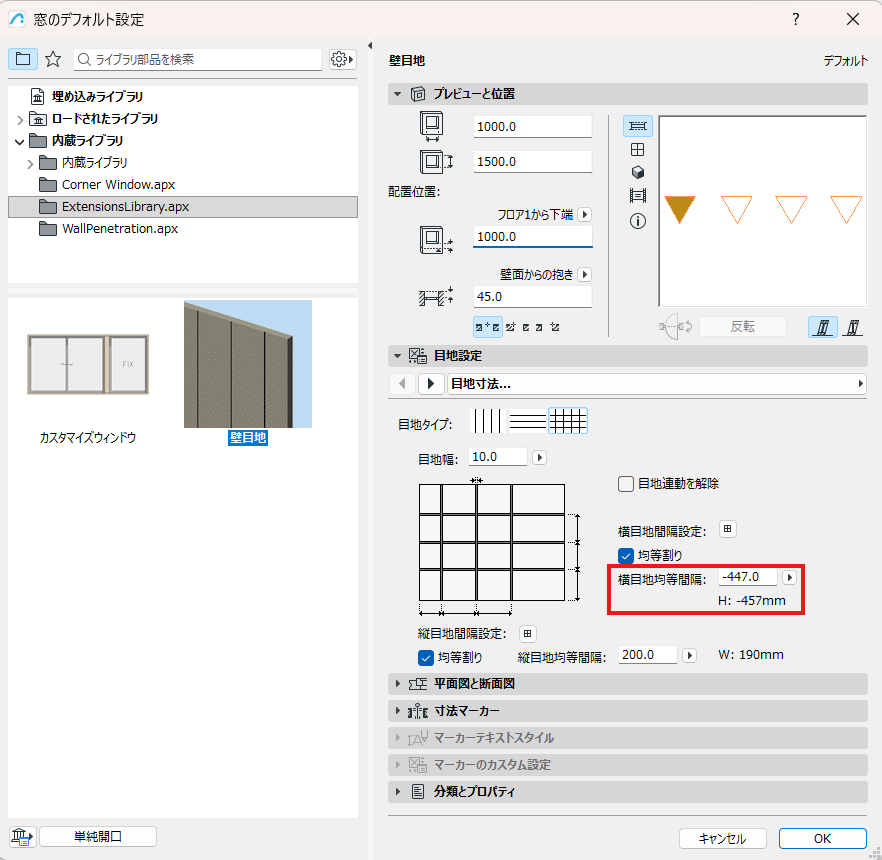This screenshot has height=860, width=882.
Task: Open 横目地間隔設定 grid button
Action: 728,529
